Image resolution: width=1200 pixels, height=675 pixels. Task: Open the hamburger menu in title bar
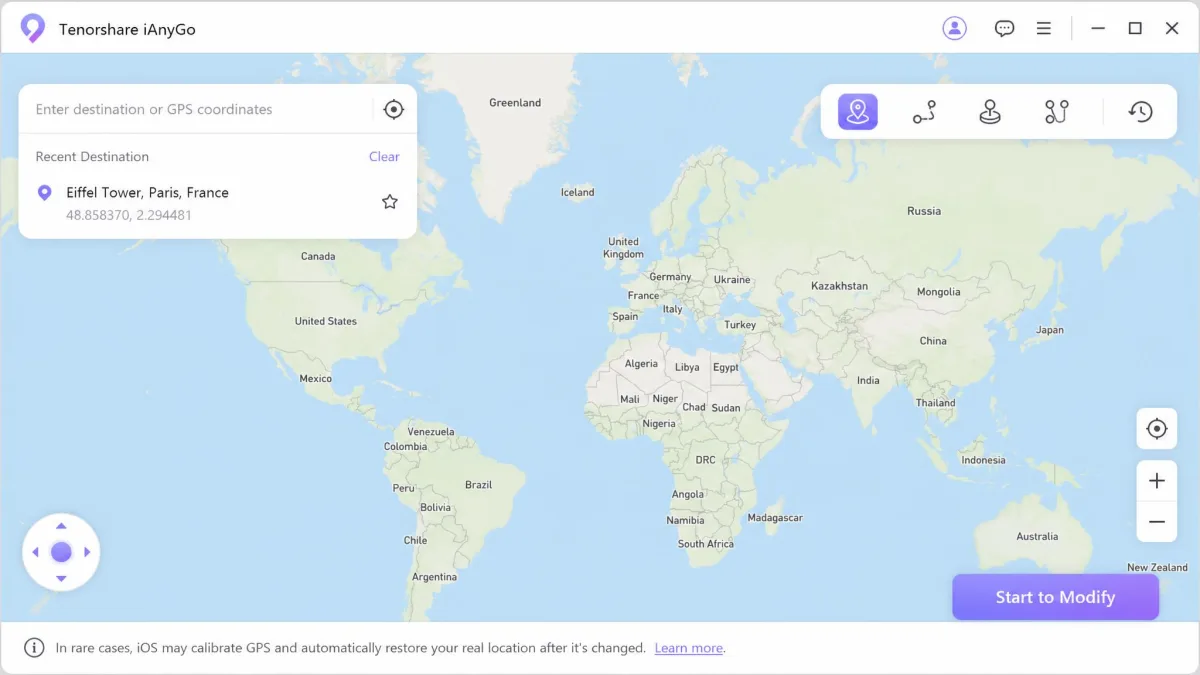point(1044,29)
